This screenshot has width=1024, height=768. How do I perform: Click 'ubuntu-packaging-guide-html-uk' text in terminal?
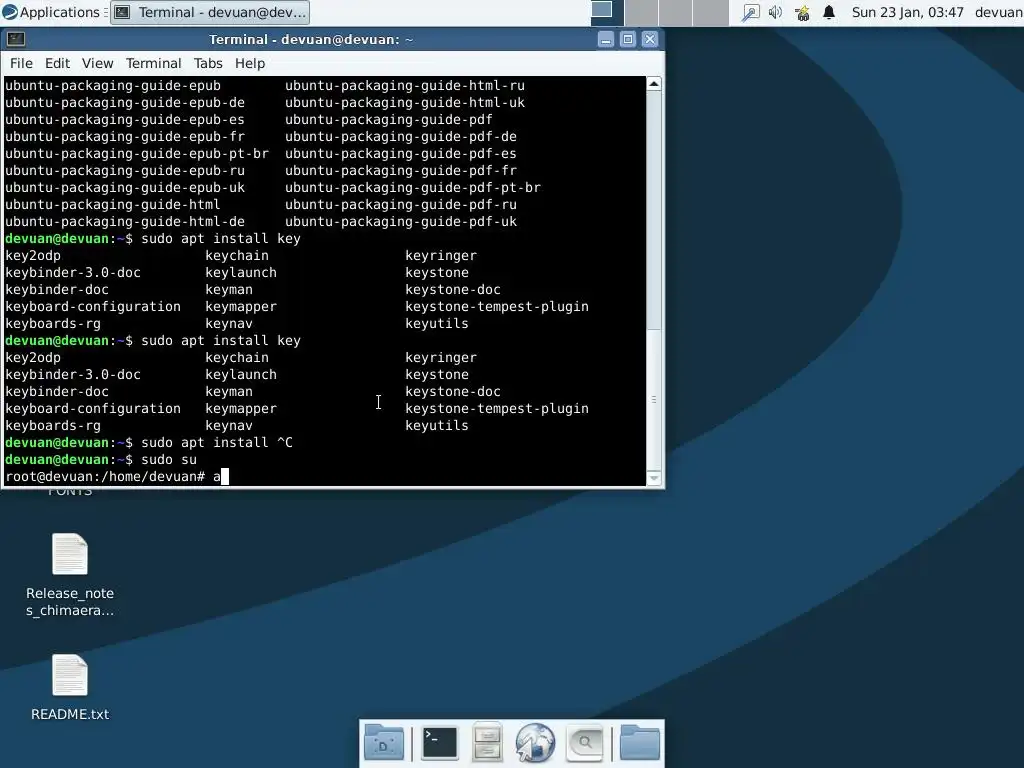(x=405, y=103)
